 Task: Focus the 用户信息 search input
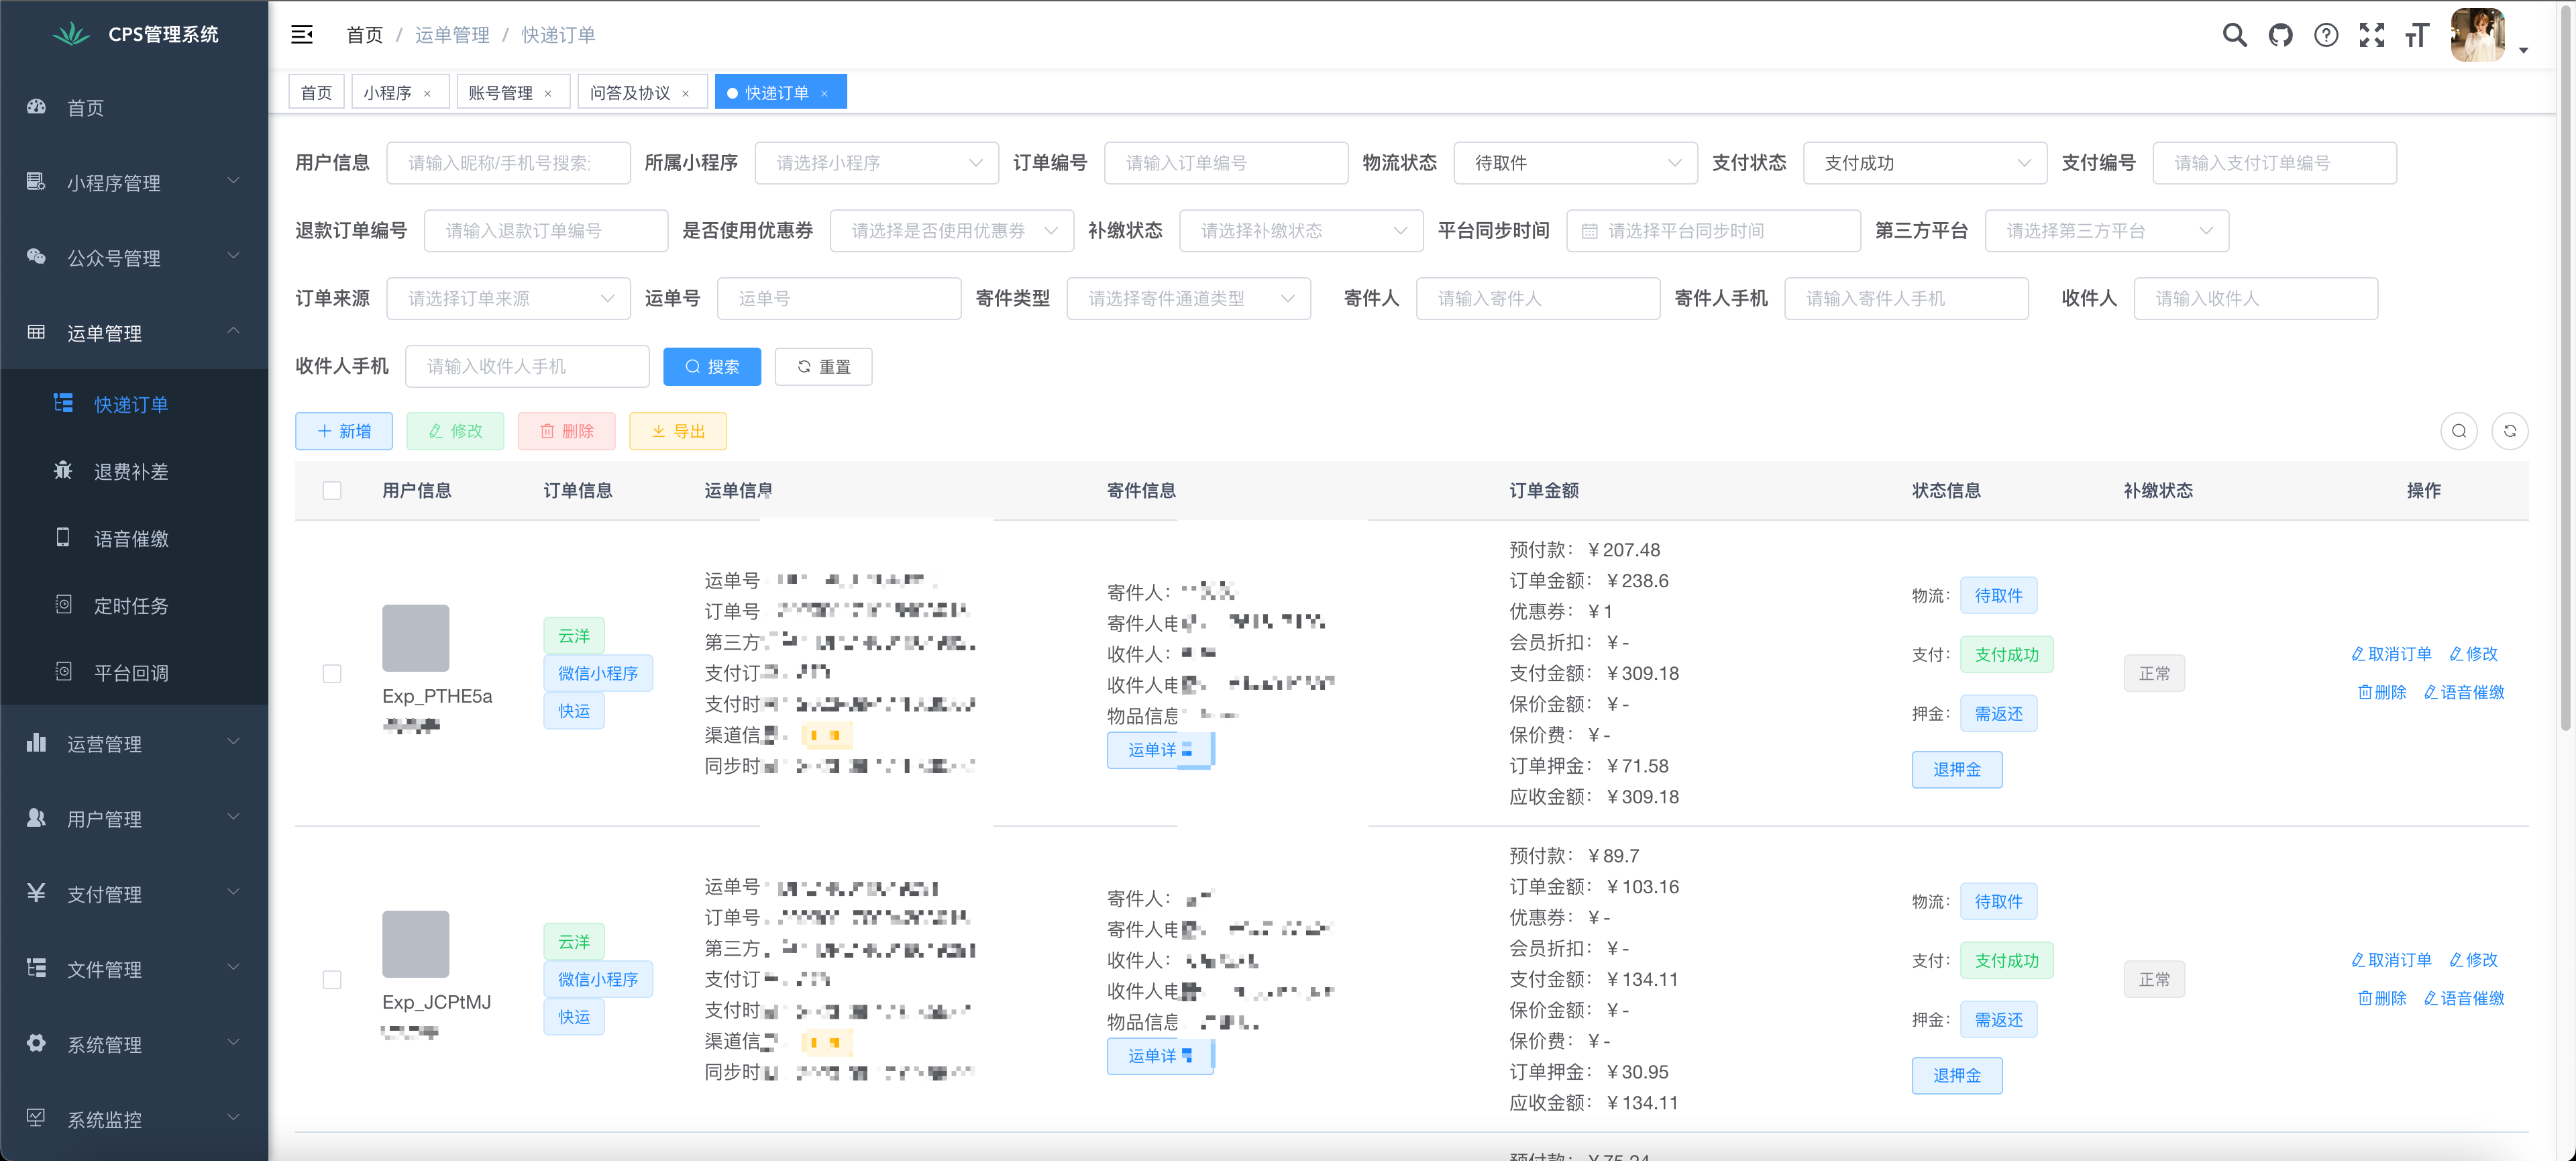coord(508,163)
